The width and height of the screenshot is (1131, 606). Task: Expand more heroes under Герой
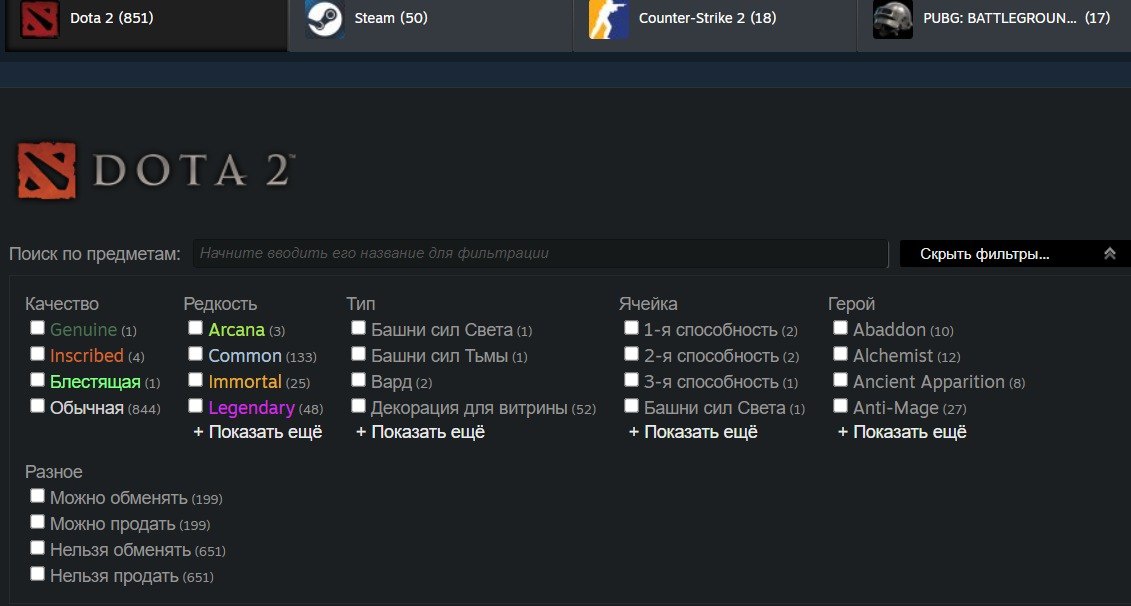click(902, 432)
